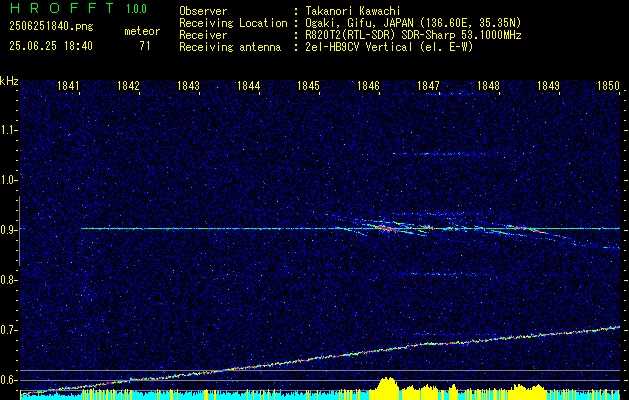Click the 2506251840.png filename
The height and width of the screenshot is (400, 629).
pyautogui.click(x=51, y=27)
